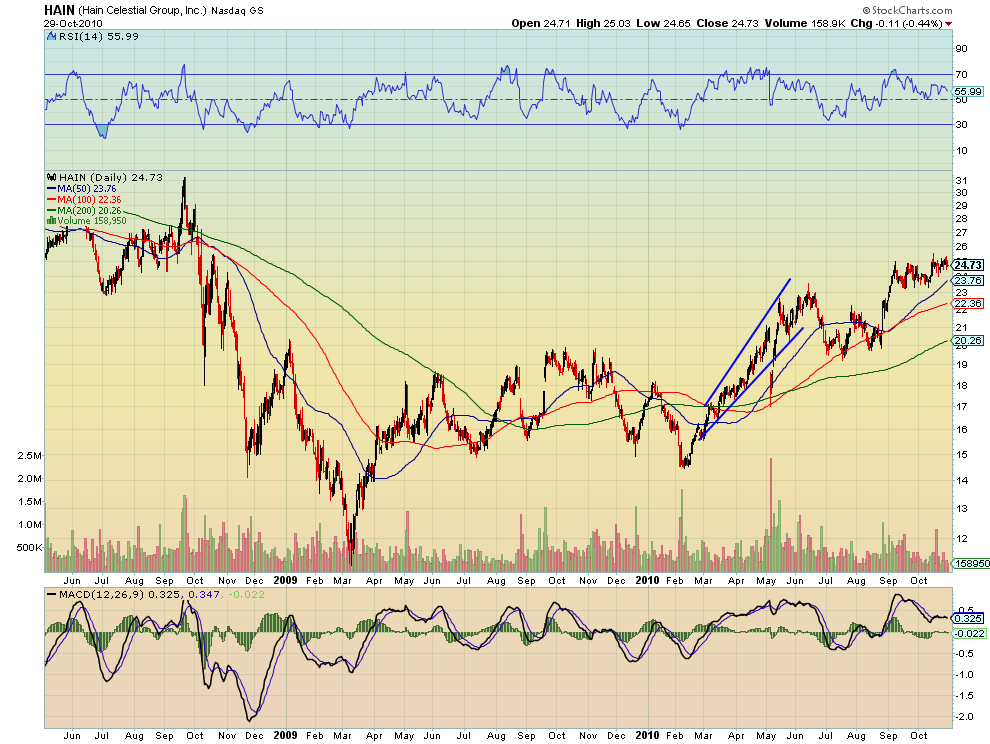990x744 pixels.
Task: Click the 2009 label under the MACD panel
Action: pos(285,736)
